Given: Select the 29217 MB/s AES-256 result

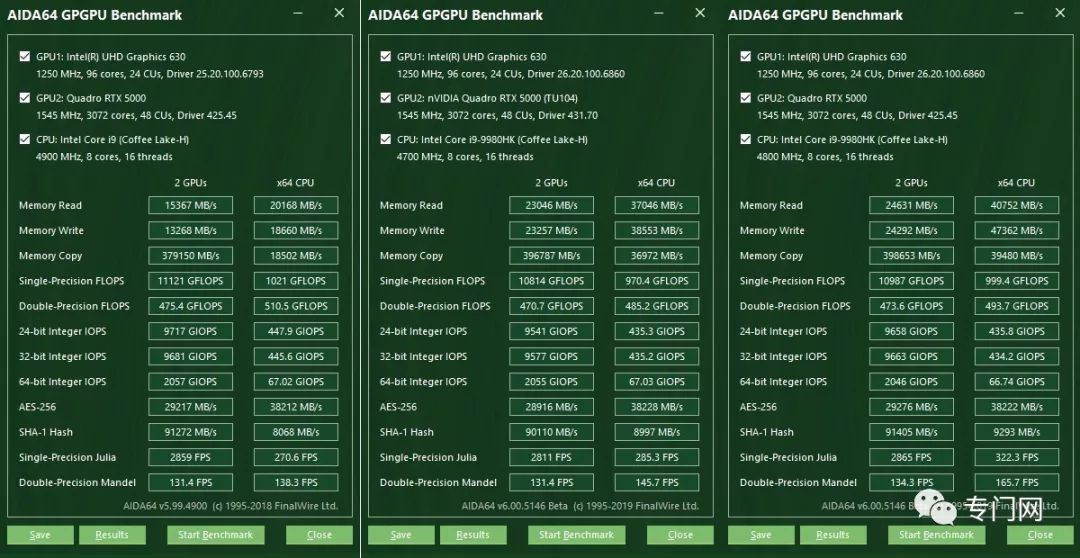Looking at the screenshot, I should pos(191,406).
